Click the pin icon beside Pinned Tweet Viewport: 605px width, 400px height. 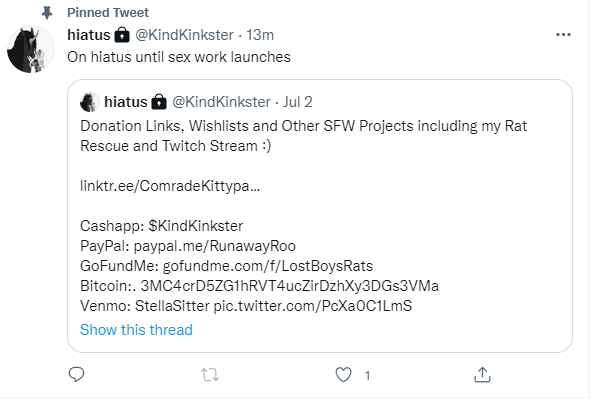click(x=47, y=13)
